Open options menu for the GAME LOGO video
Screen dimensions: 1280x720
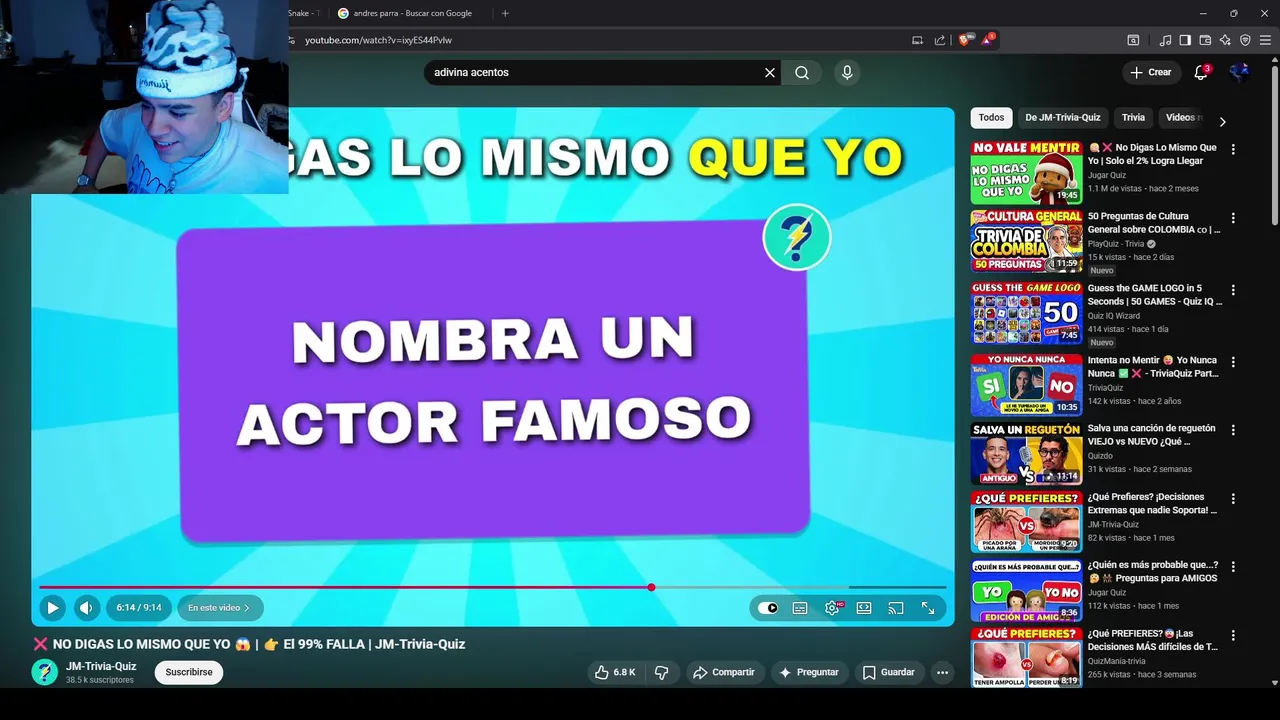tap(1233, 290)
